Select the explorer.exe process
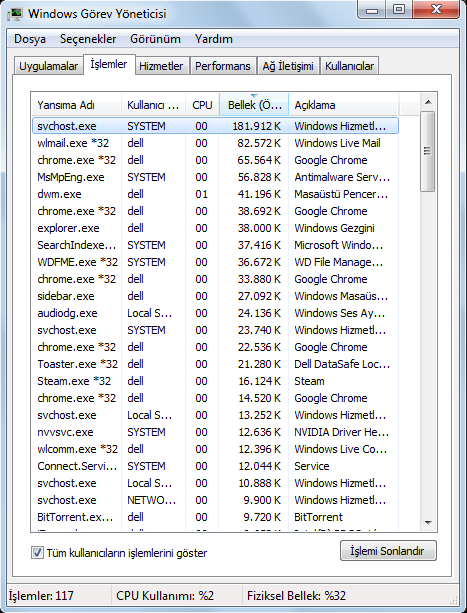The width and height of the screenshot is (467, 613). coord(215,228)
